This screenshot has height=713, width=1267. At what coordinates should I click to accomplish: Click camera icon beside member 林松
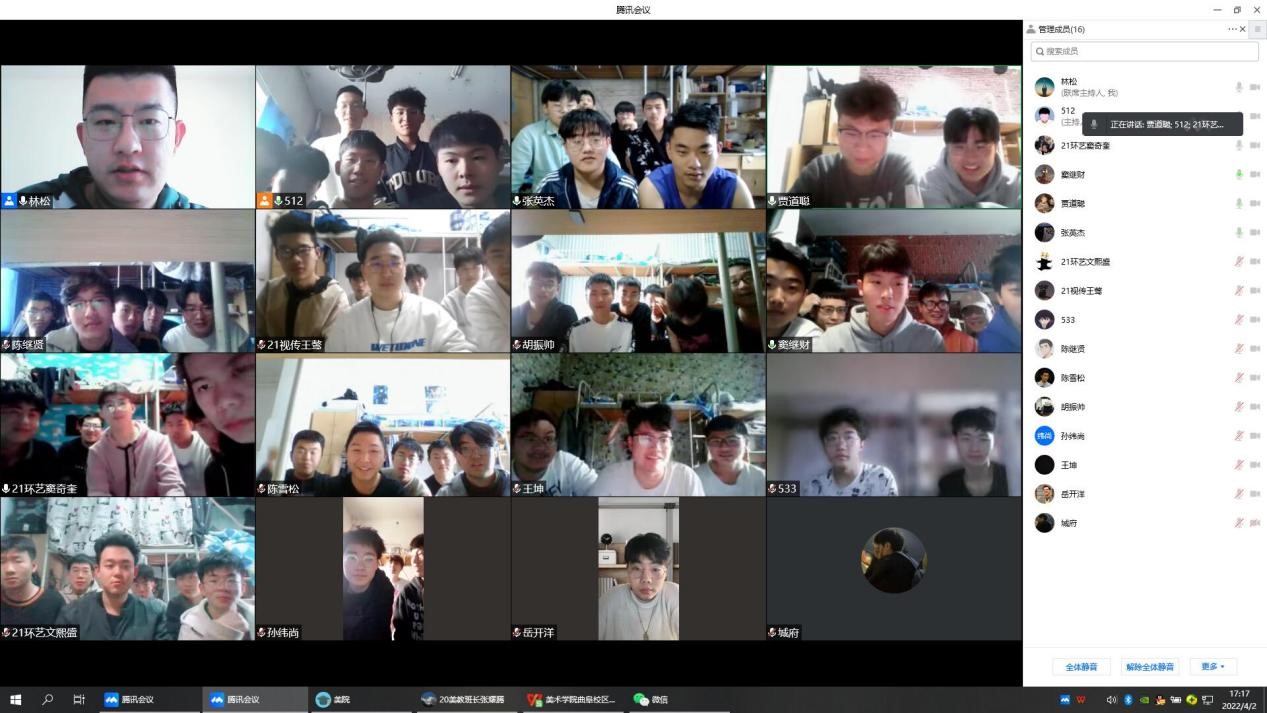[x=1255, y=87]
